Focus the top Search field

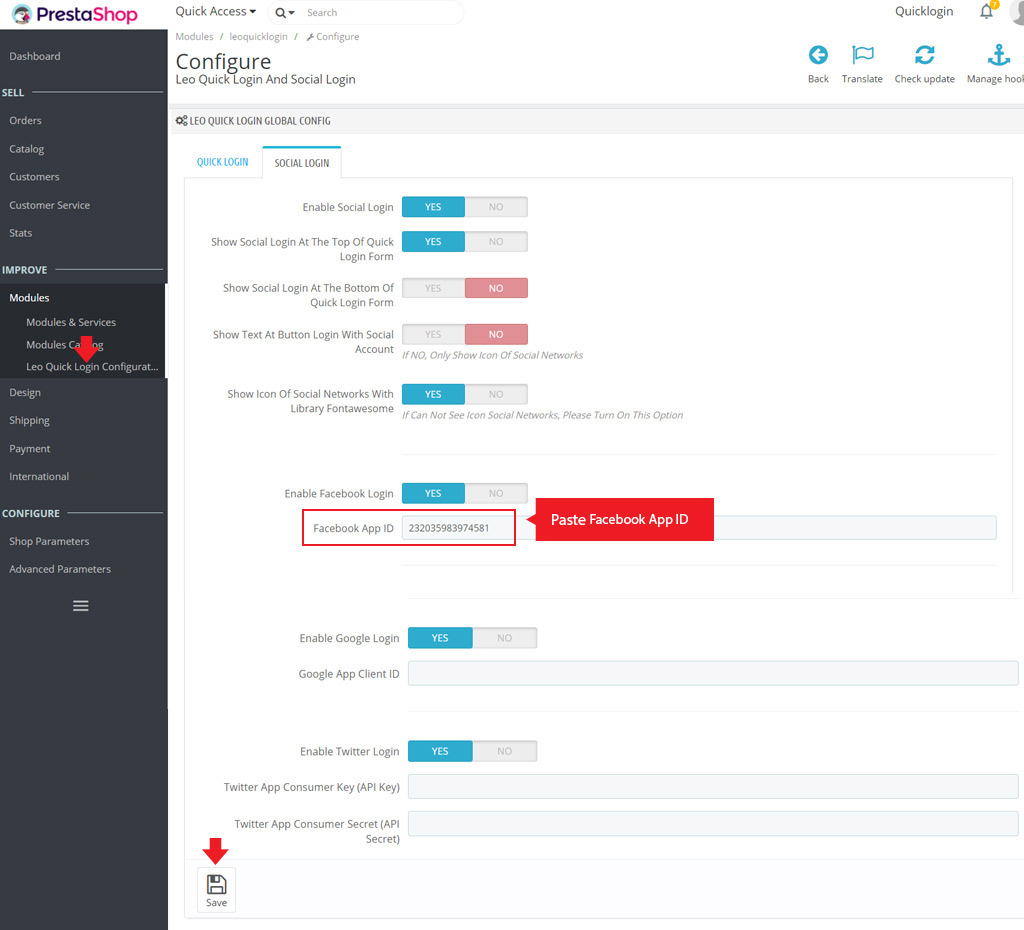(x=382, y=12)
